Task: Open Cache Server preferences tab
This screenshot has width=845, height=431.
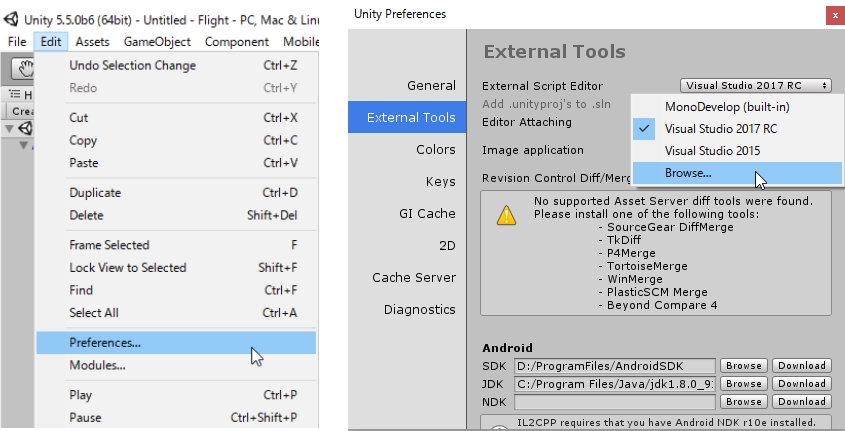Action: pyautogui.click(x=407, y=277)
